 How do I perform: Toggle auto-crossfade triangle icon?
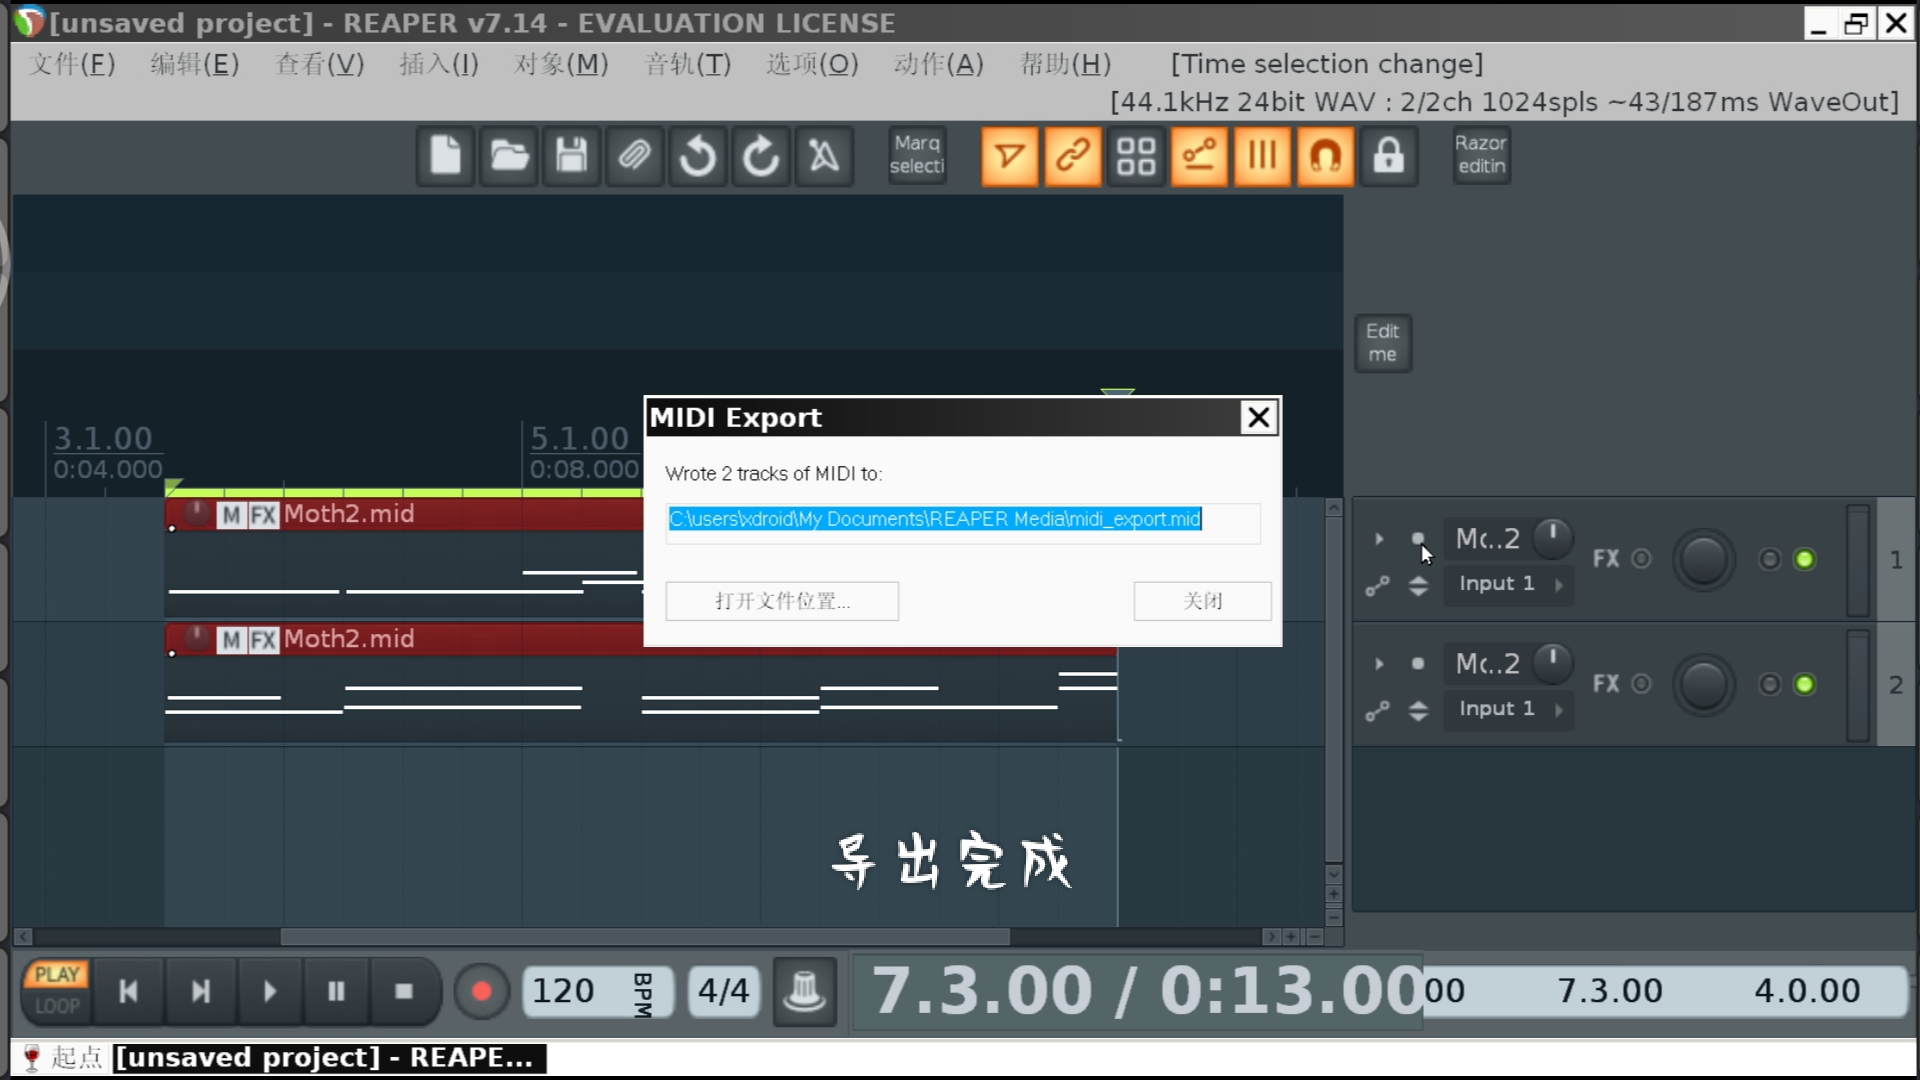(x=1010, y=156)
